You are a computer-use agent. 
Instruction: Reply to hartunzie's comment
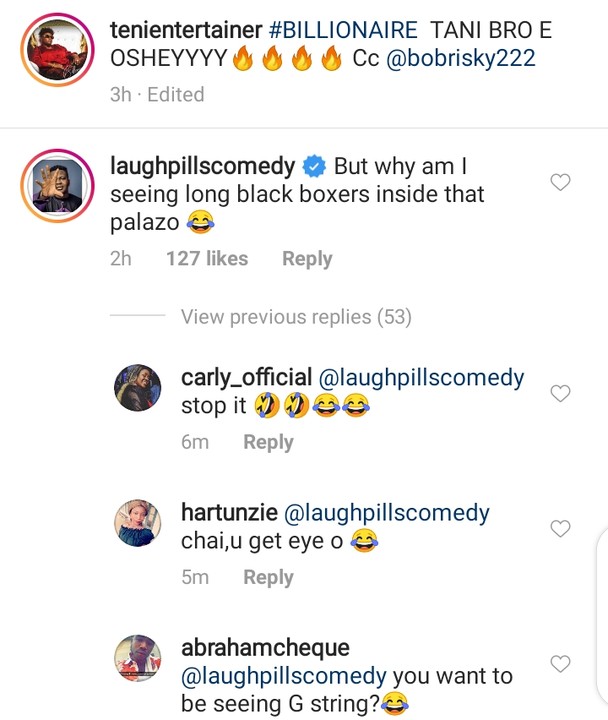tap(268, 577)
